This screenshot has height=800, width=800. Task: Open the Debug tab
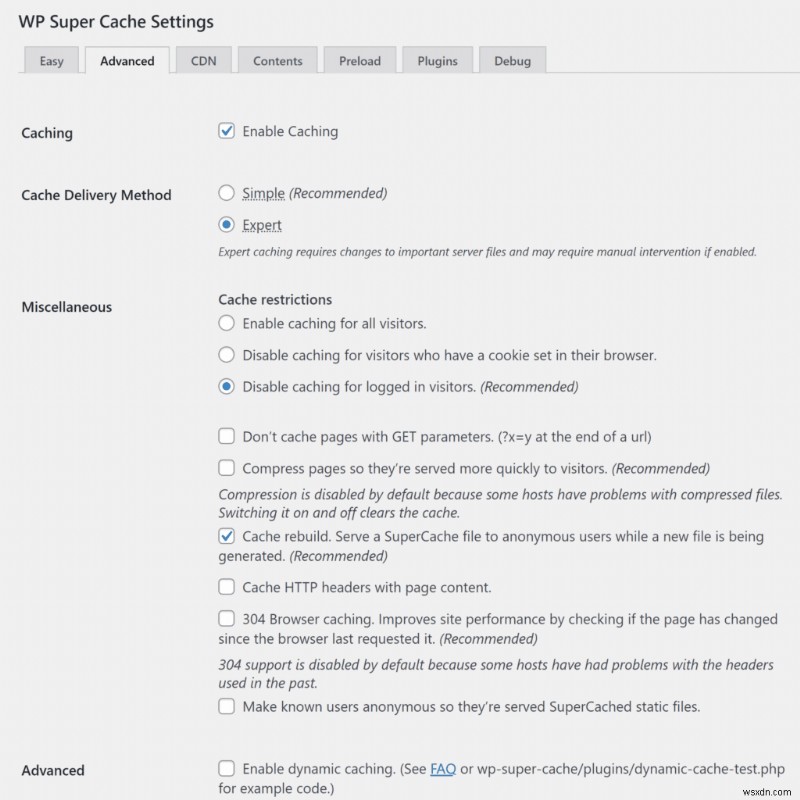pyautogui.click(x=512, y=60)
